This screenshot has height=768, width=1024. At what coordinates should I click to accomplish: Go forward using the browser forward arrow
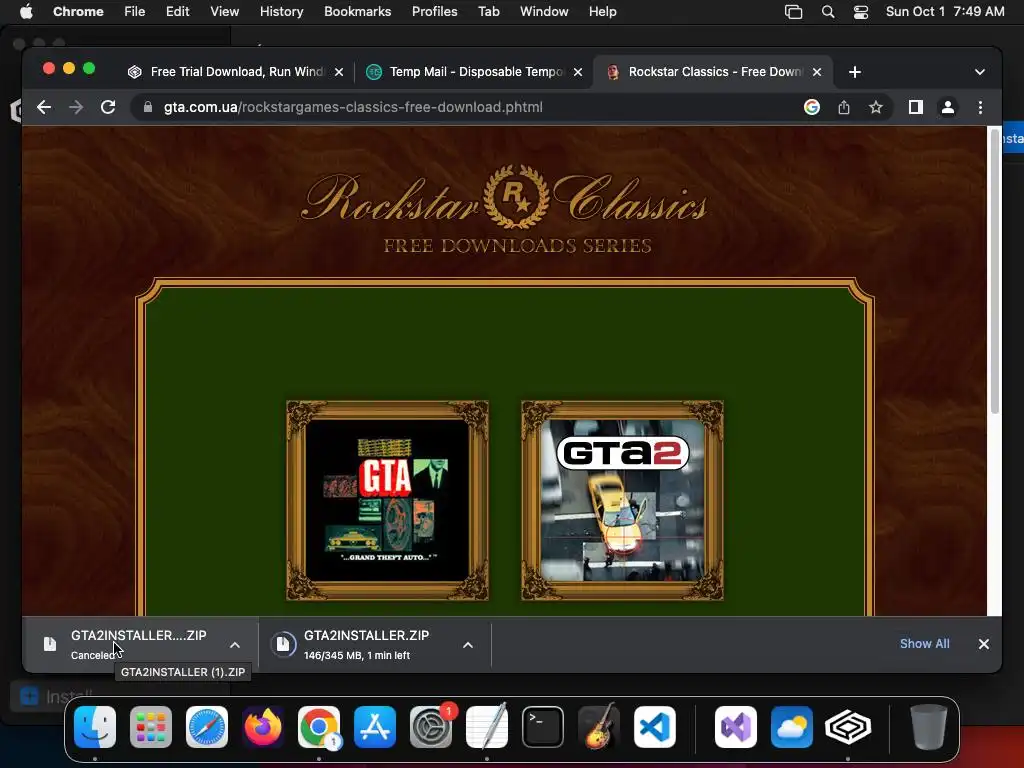tap(76, 107)
